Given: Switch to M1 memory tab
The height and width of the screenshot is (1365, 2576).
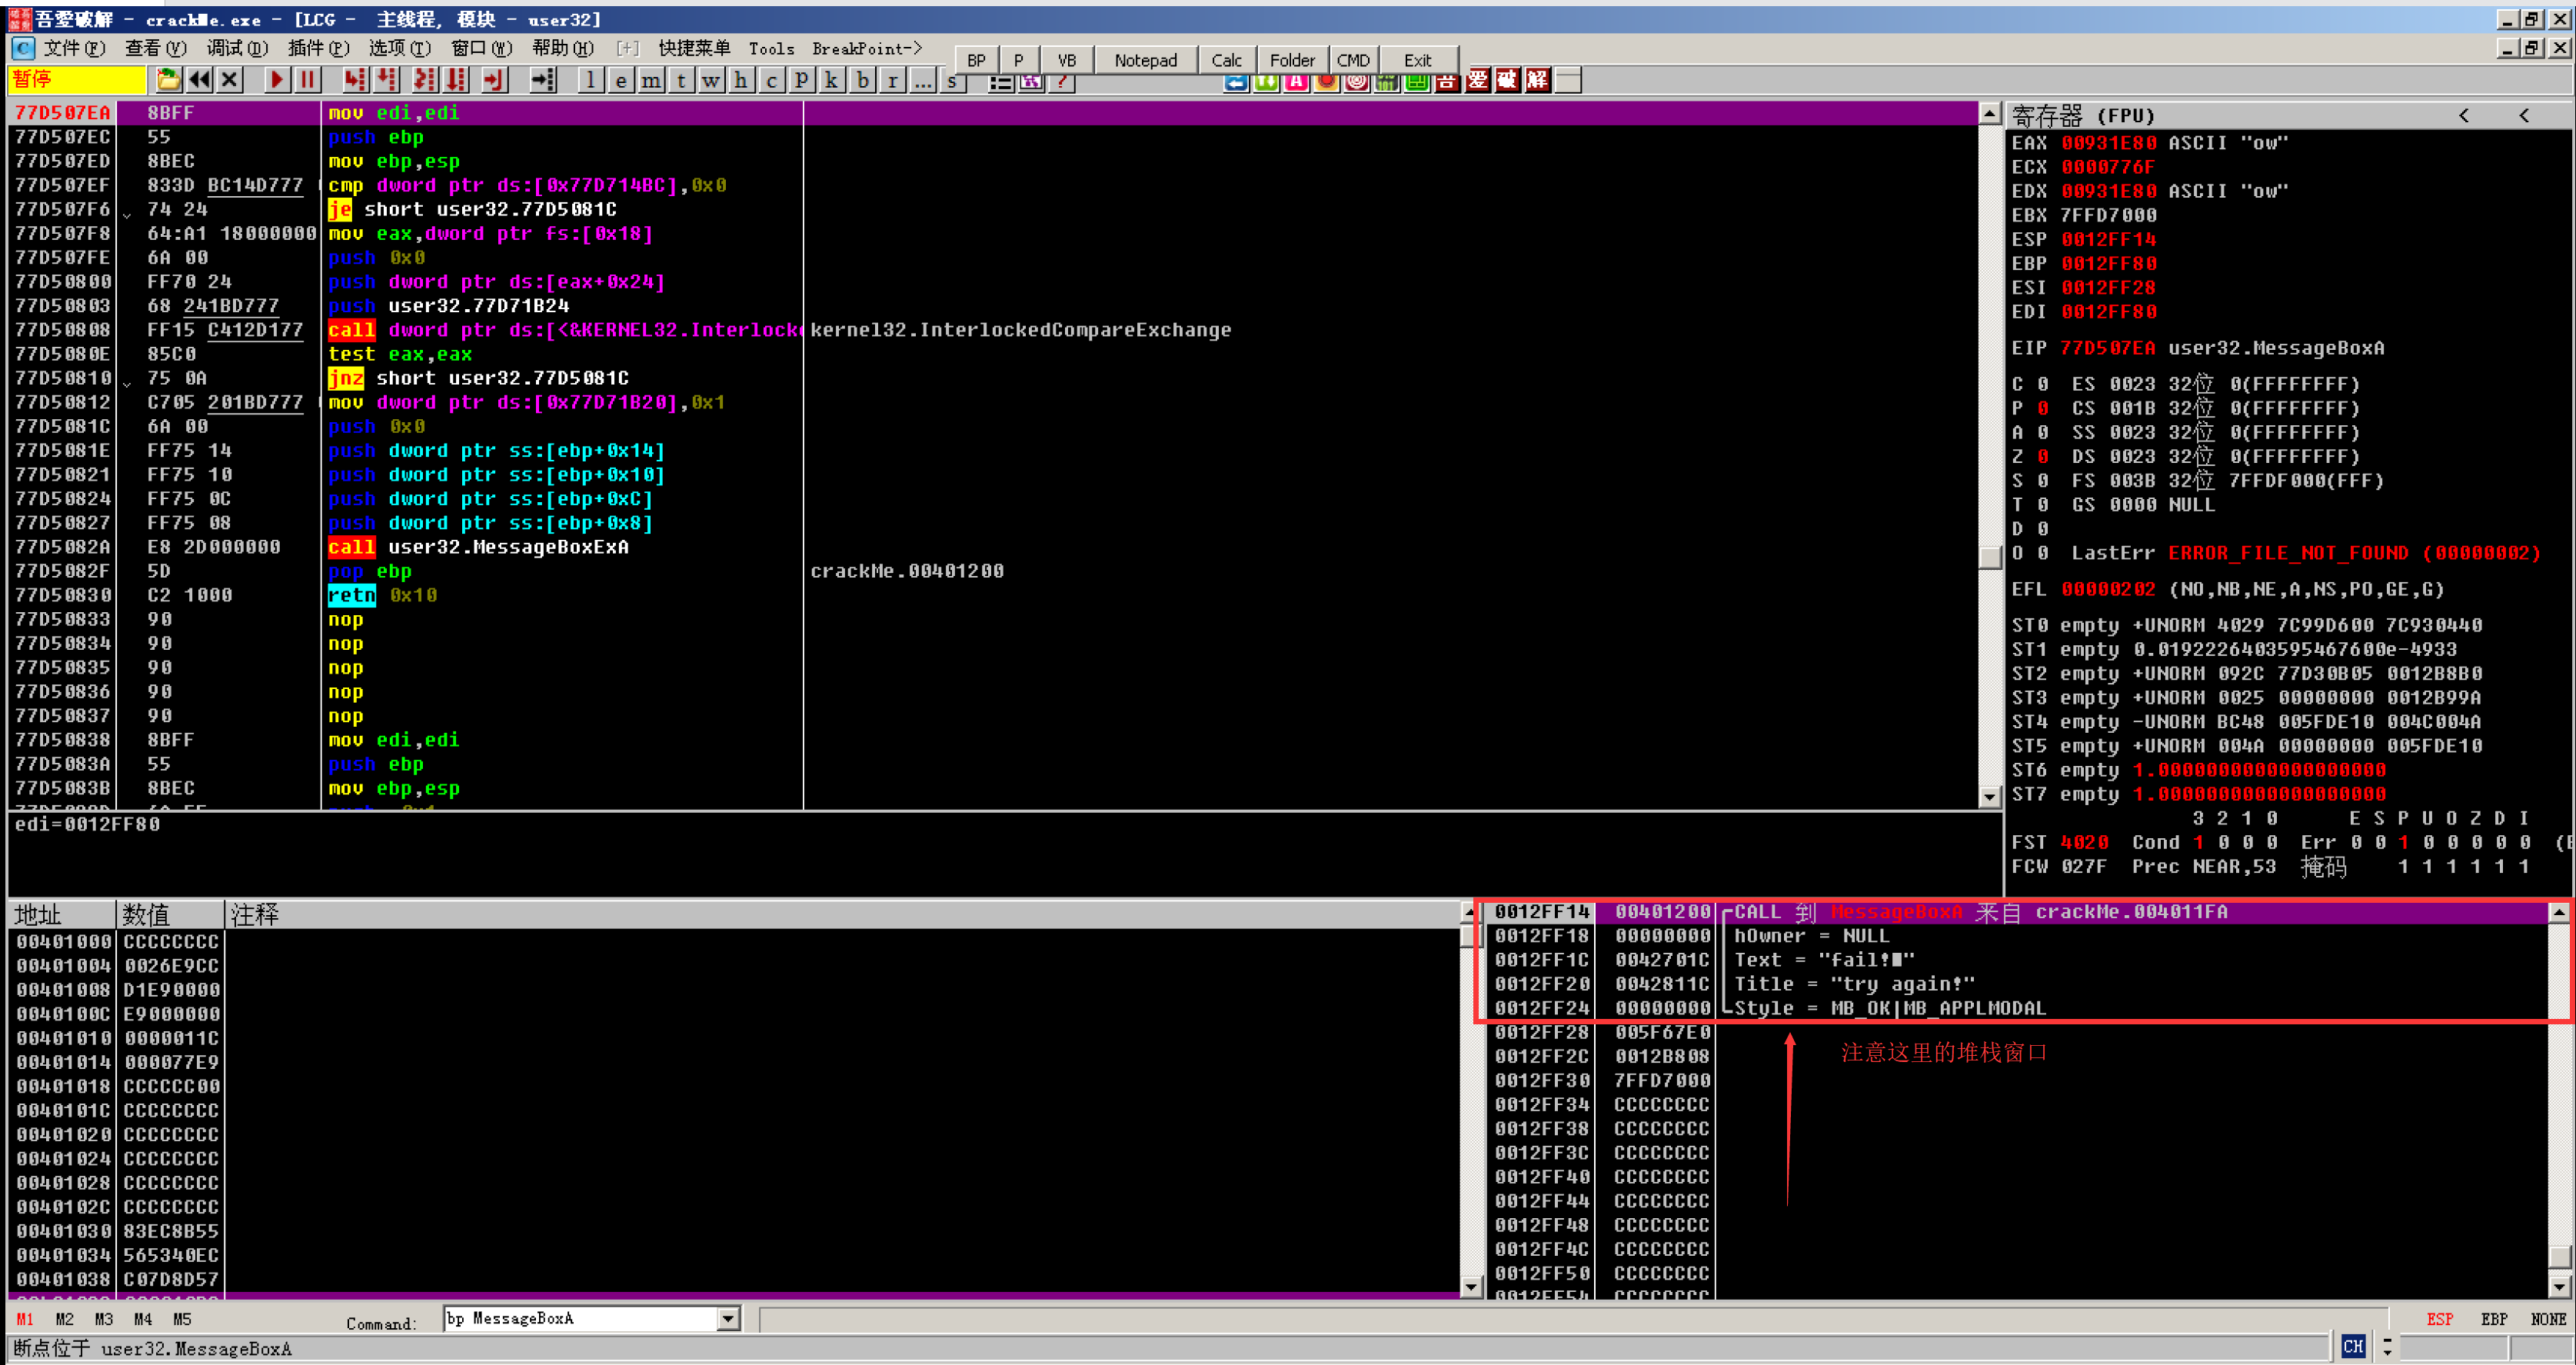Looking at the screenshot, I should [x=25, y=1319].
